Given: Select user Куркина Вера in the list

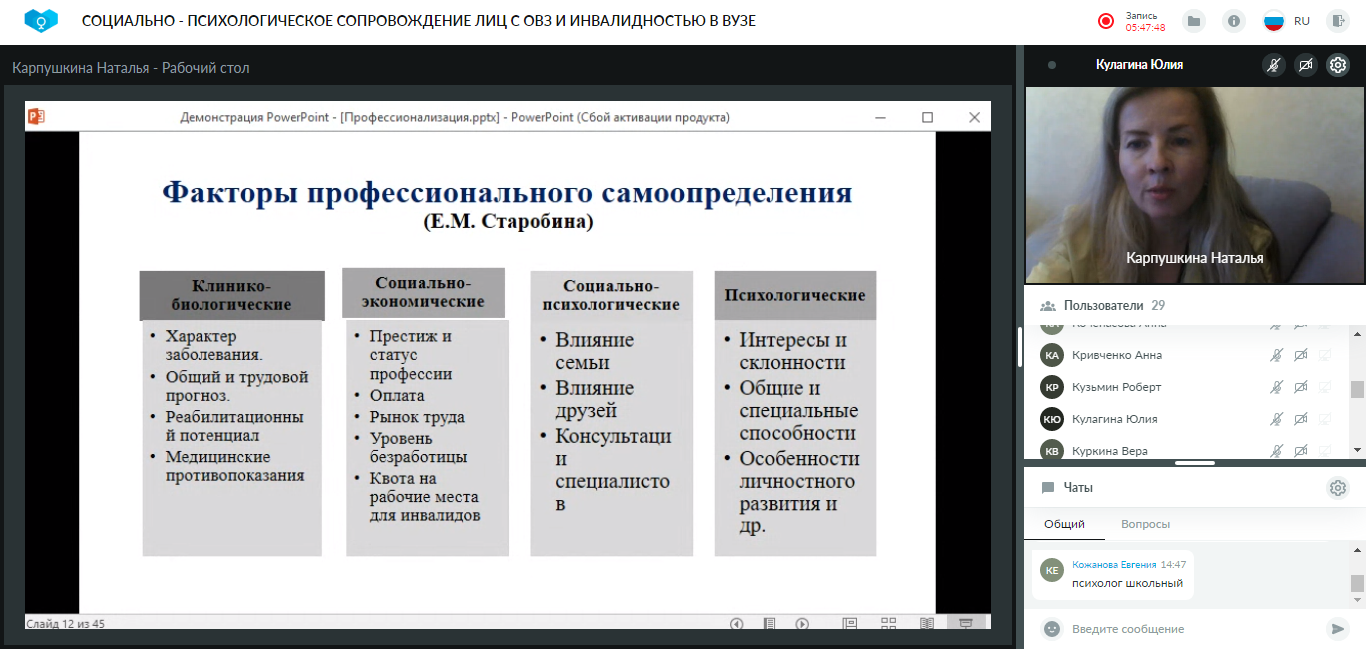Looking at the screenshot, I should 1110,451.
